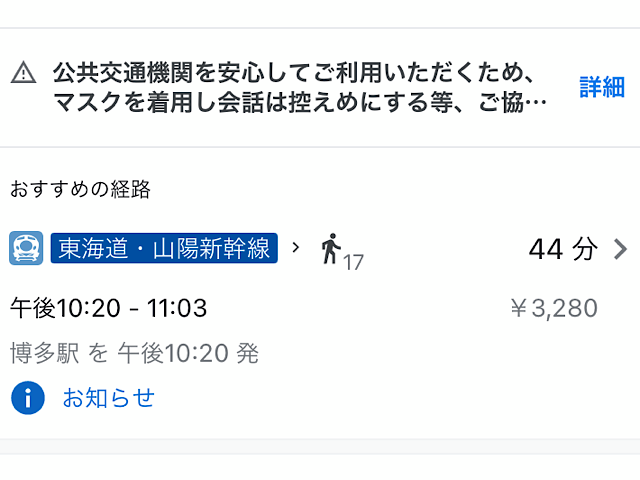Click the マスクを着用 advisory second line

coord(300,102)
